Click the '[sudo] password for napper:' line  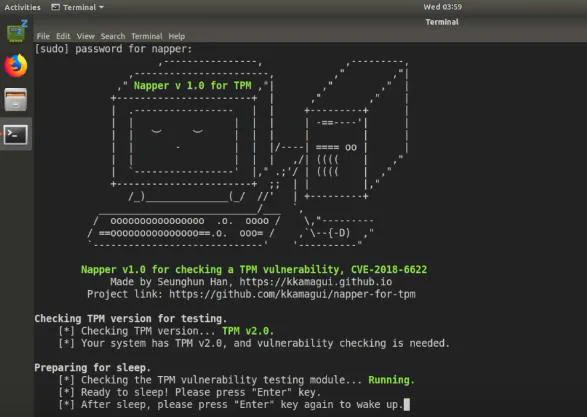pos(113,49)
